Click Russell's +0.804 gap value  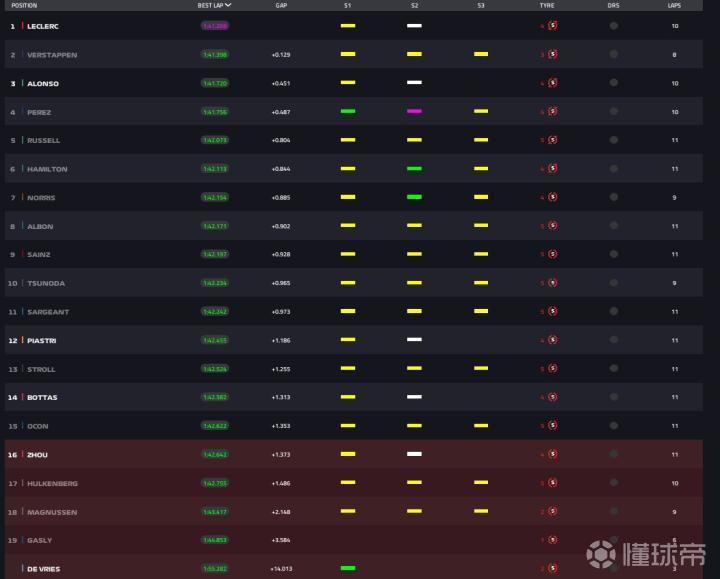(280, 140)
